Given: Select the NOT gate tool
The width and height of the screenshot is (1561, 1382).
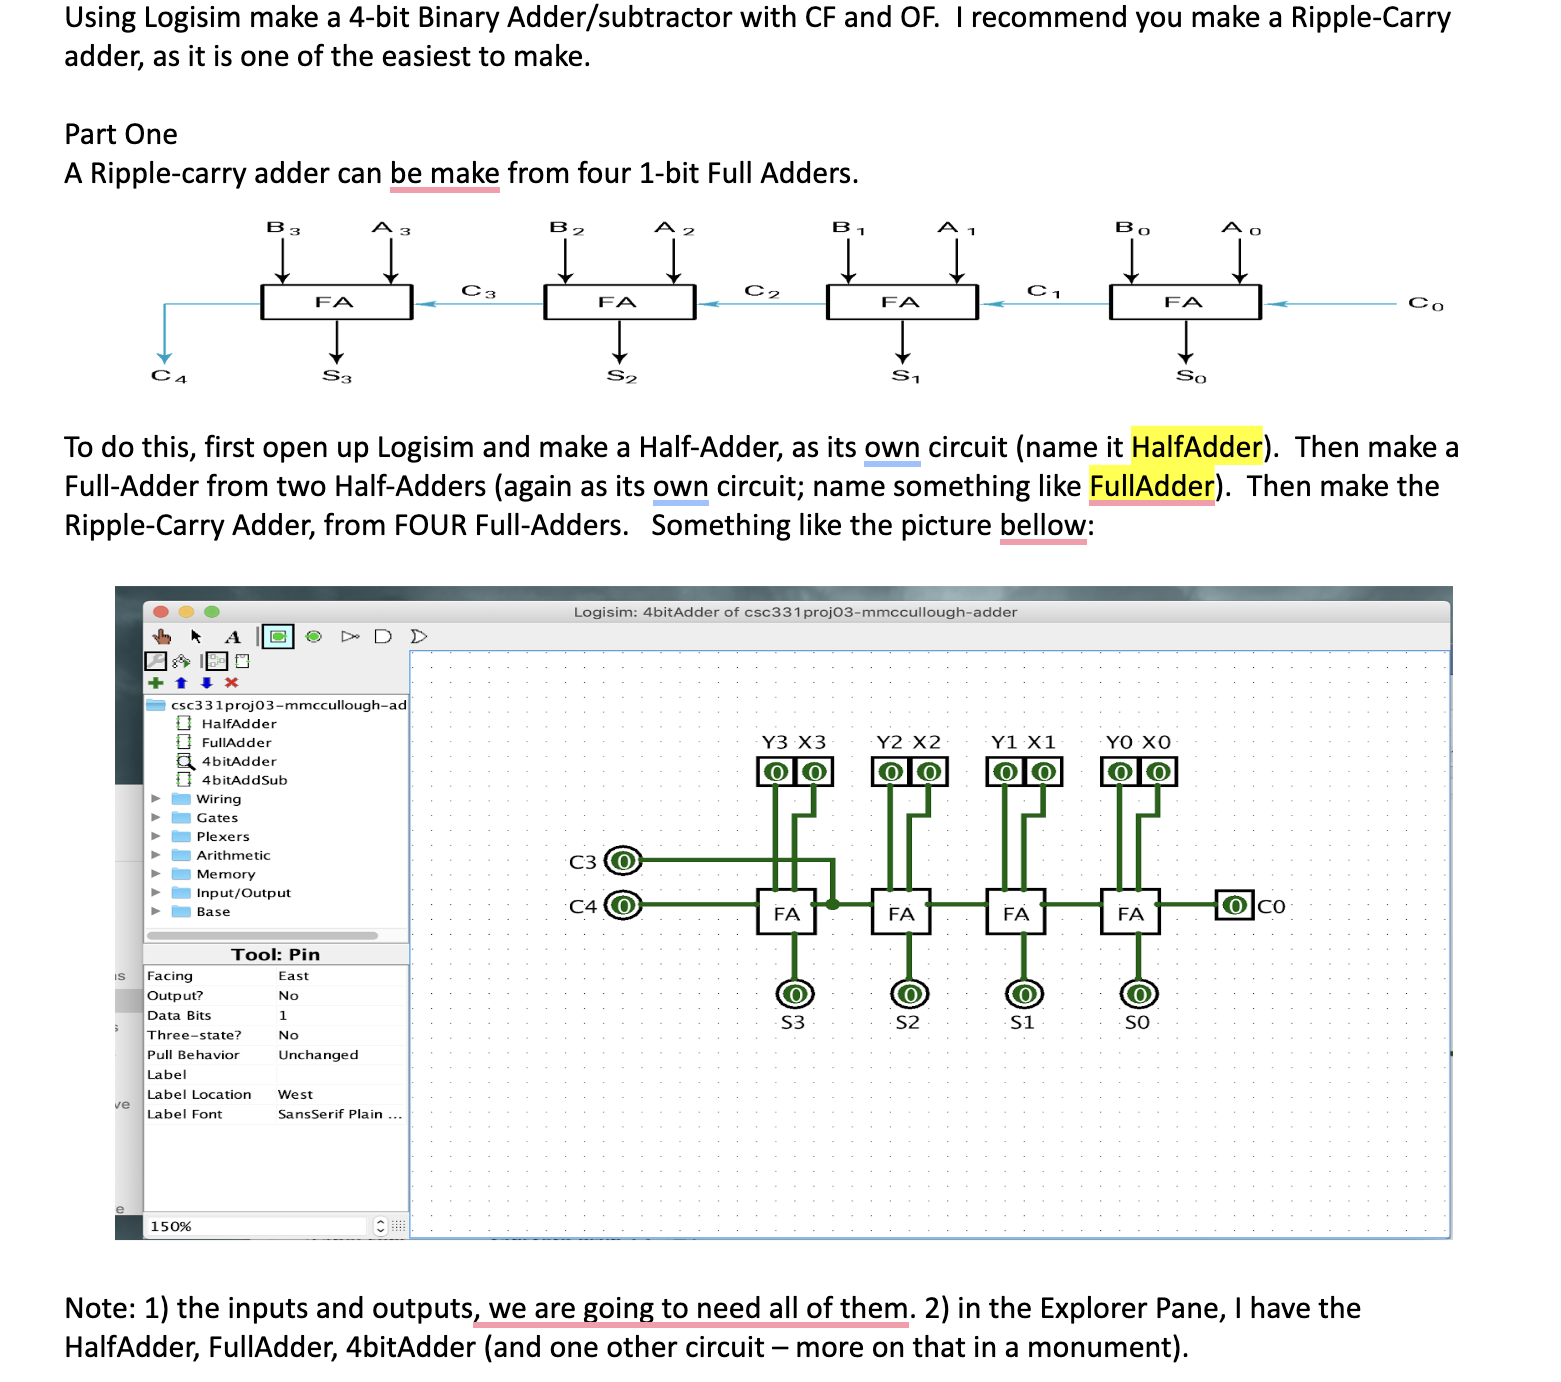Looking at the screenshot, I should [349, 636].
